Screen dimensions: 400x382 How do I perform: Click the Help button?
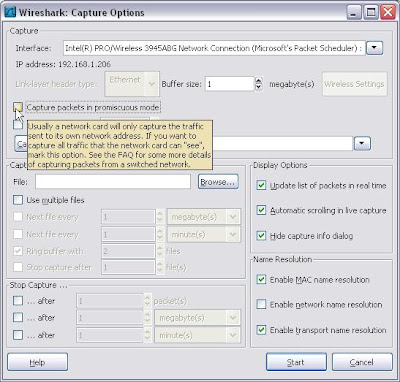pos(37,362)
